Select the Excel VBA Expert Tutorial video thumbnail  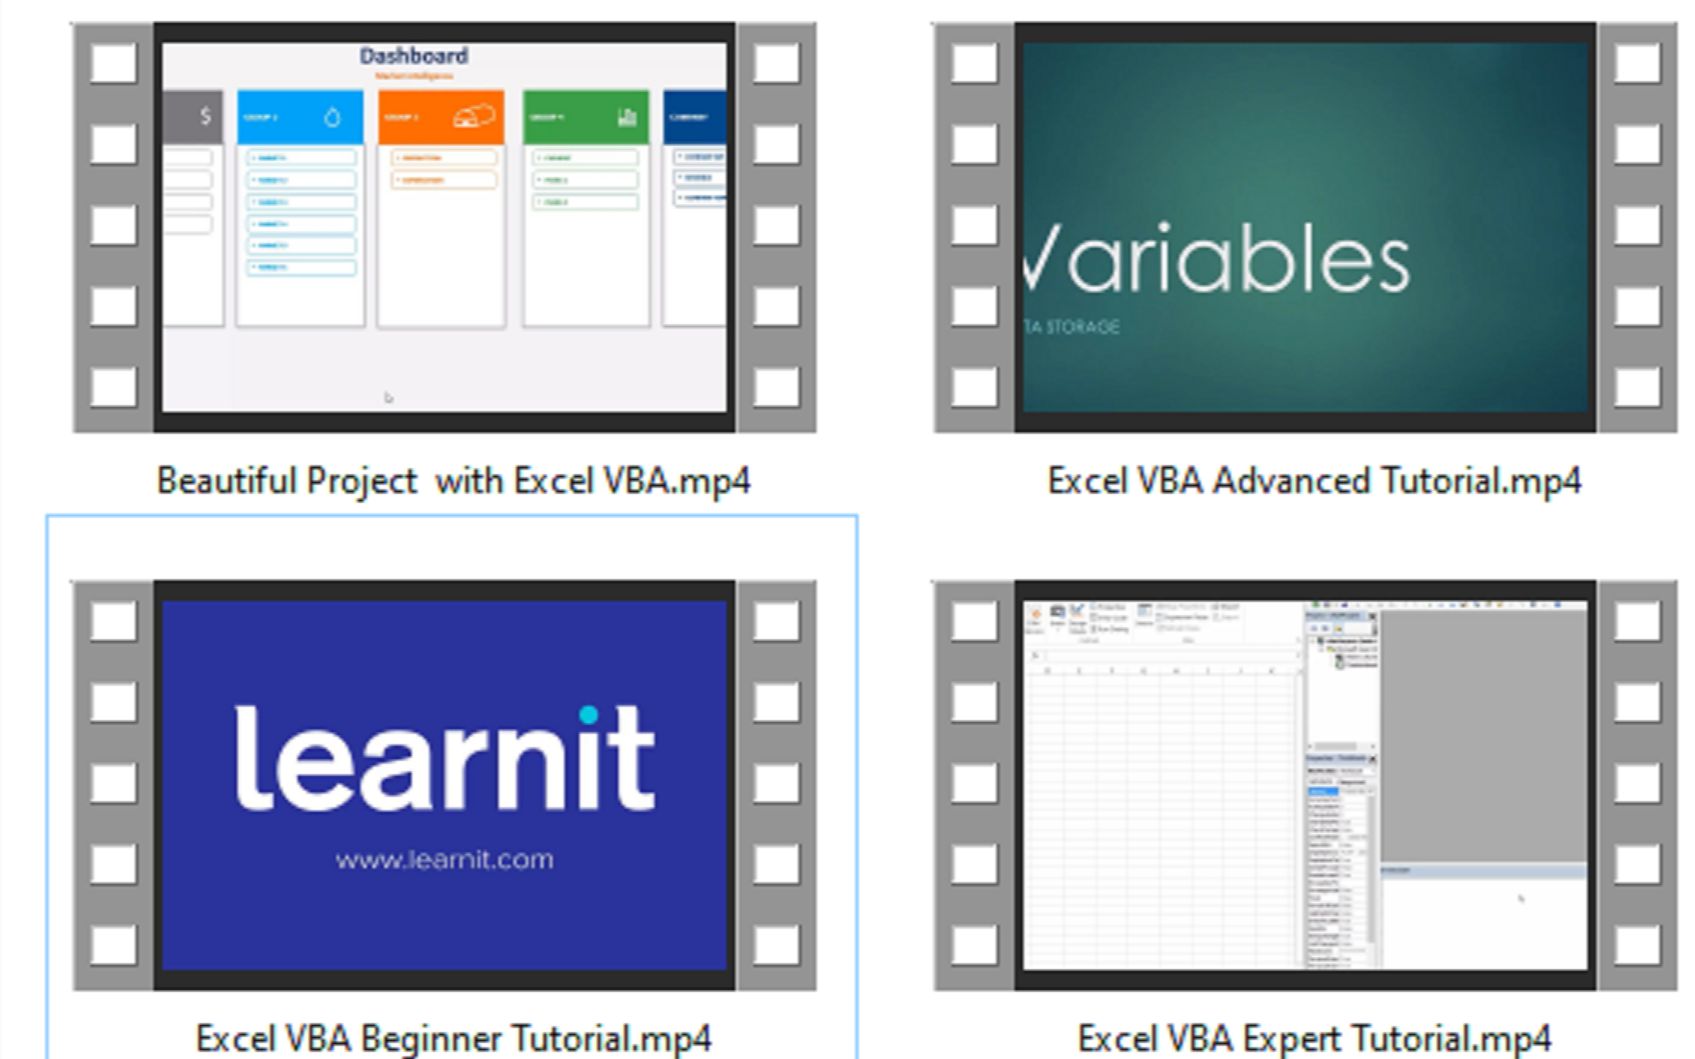tap(1305, 785)
